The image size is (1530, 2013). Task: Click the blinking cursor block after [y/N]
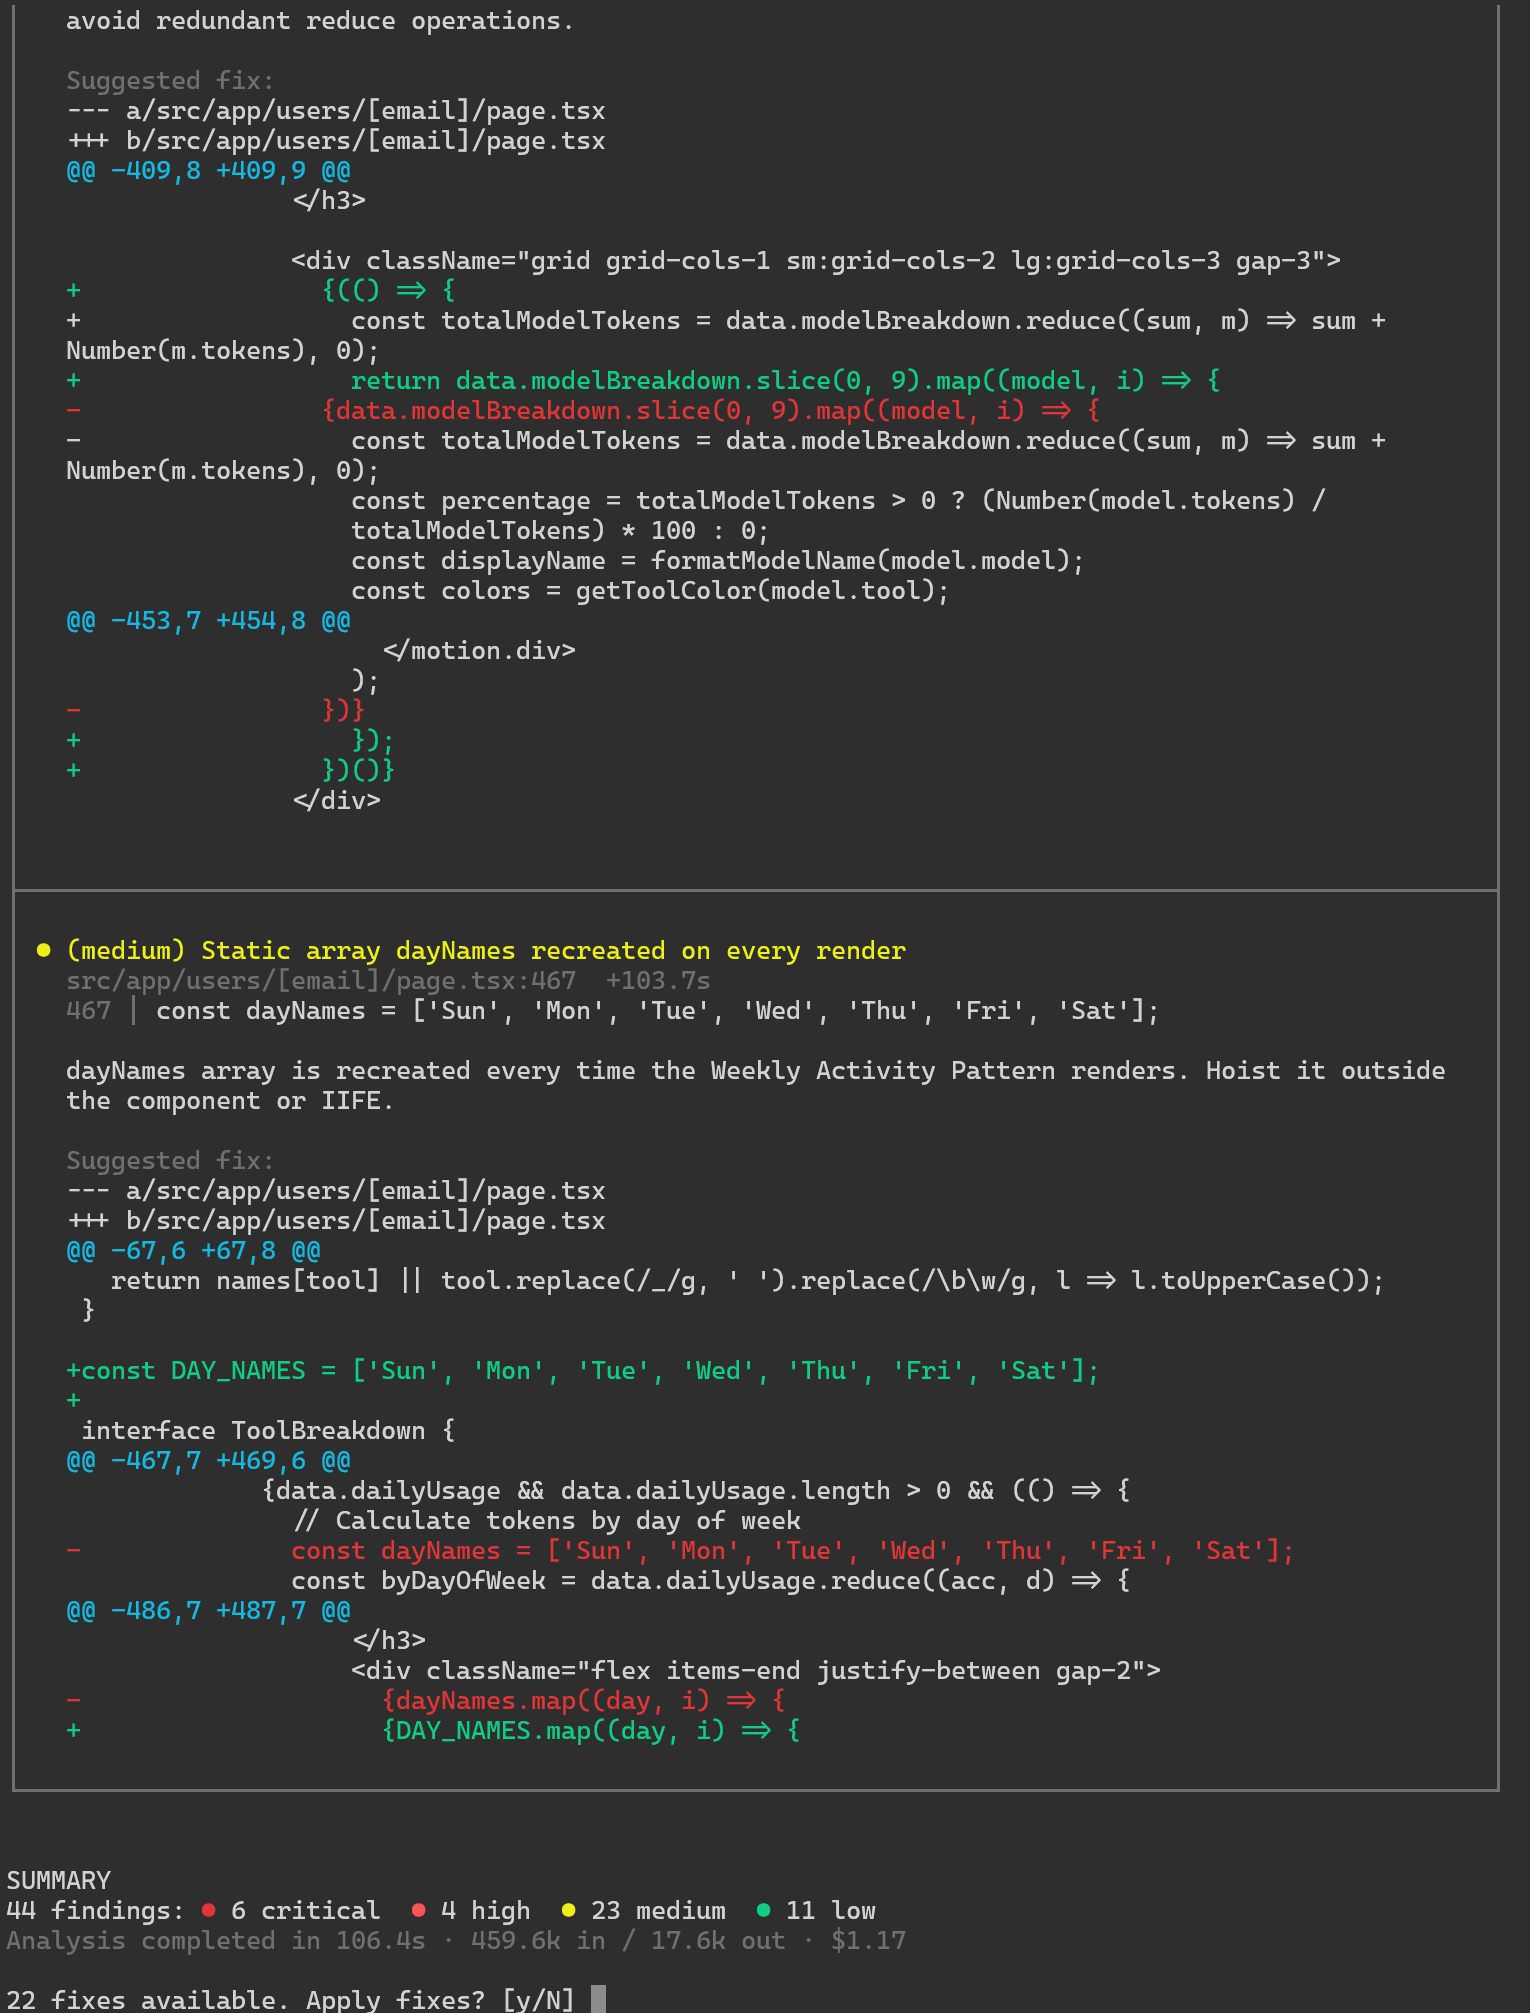point(598,2000)
